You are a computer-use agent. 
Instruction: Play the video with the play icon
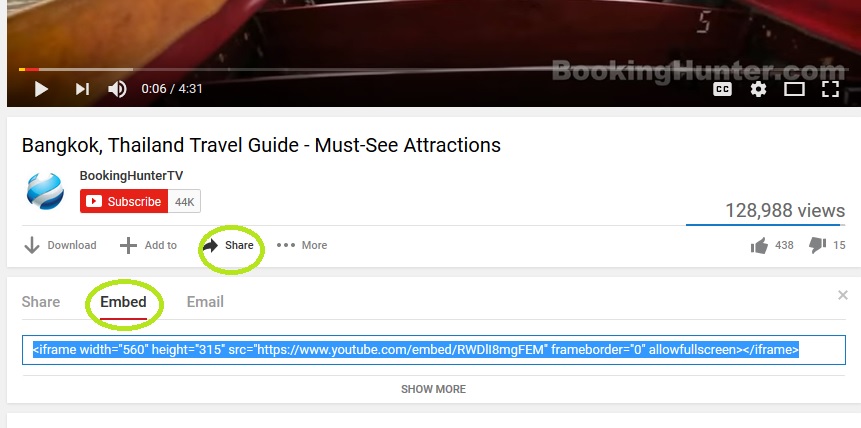tap(41, 89)
